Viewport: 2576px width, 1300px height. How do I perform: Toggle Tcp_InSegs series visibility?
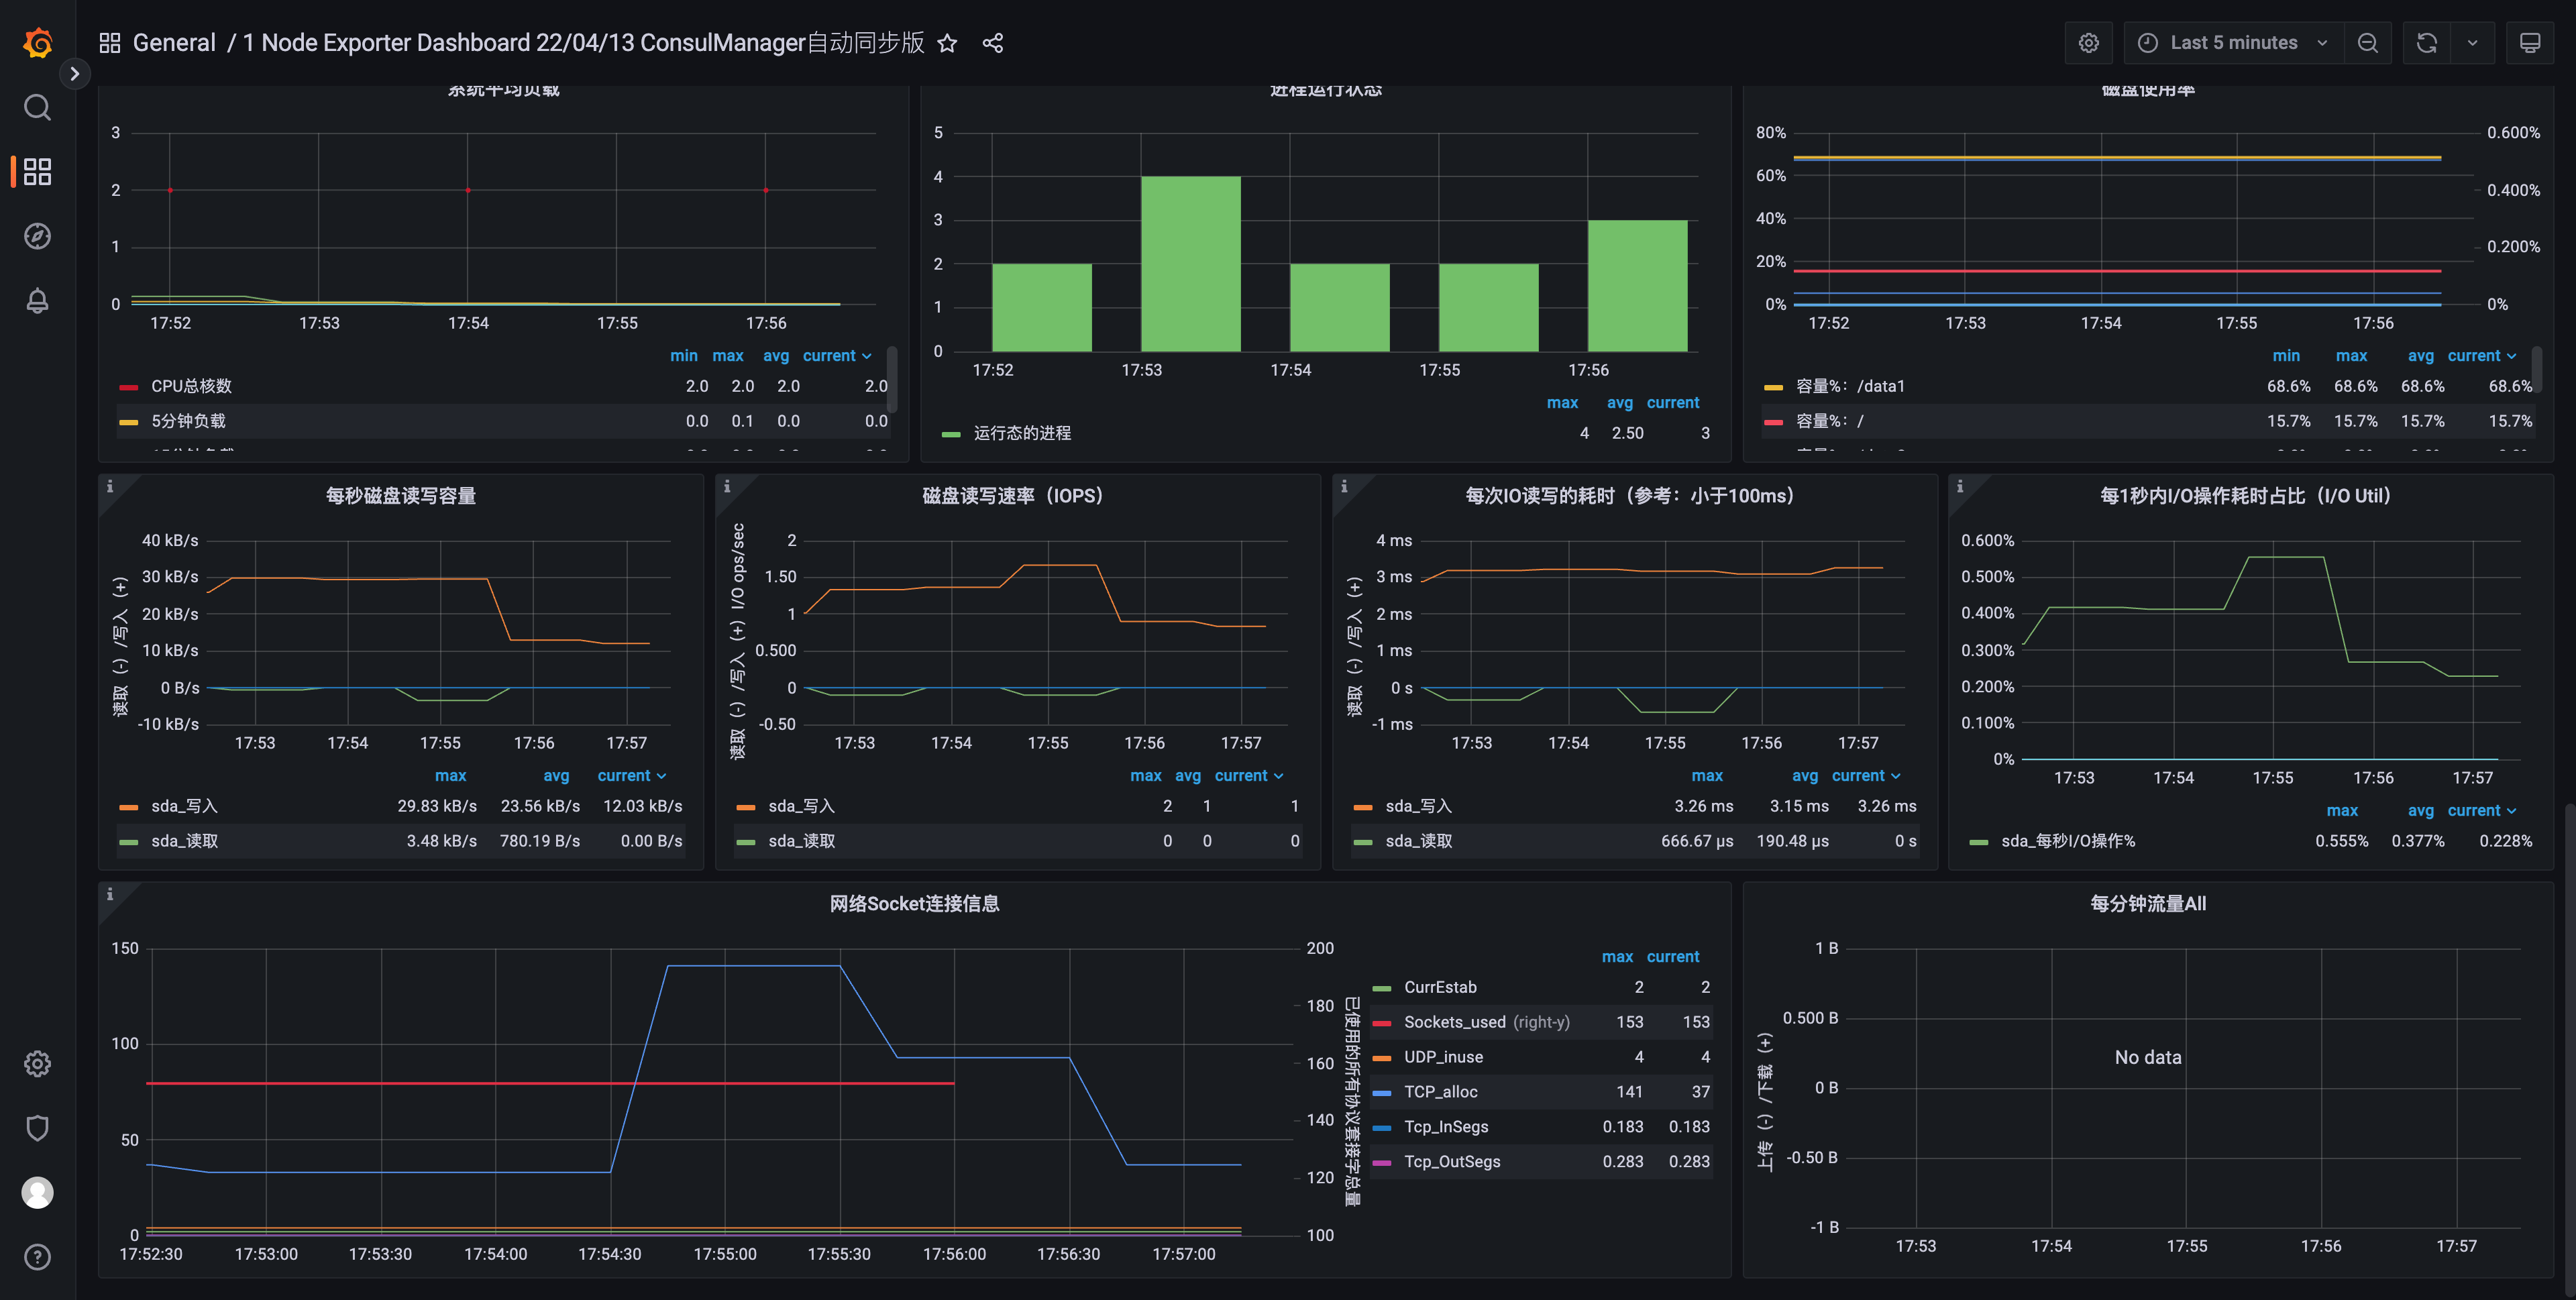tap(1446, 1127)
